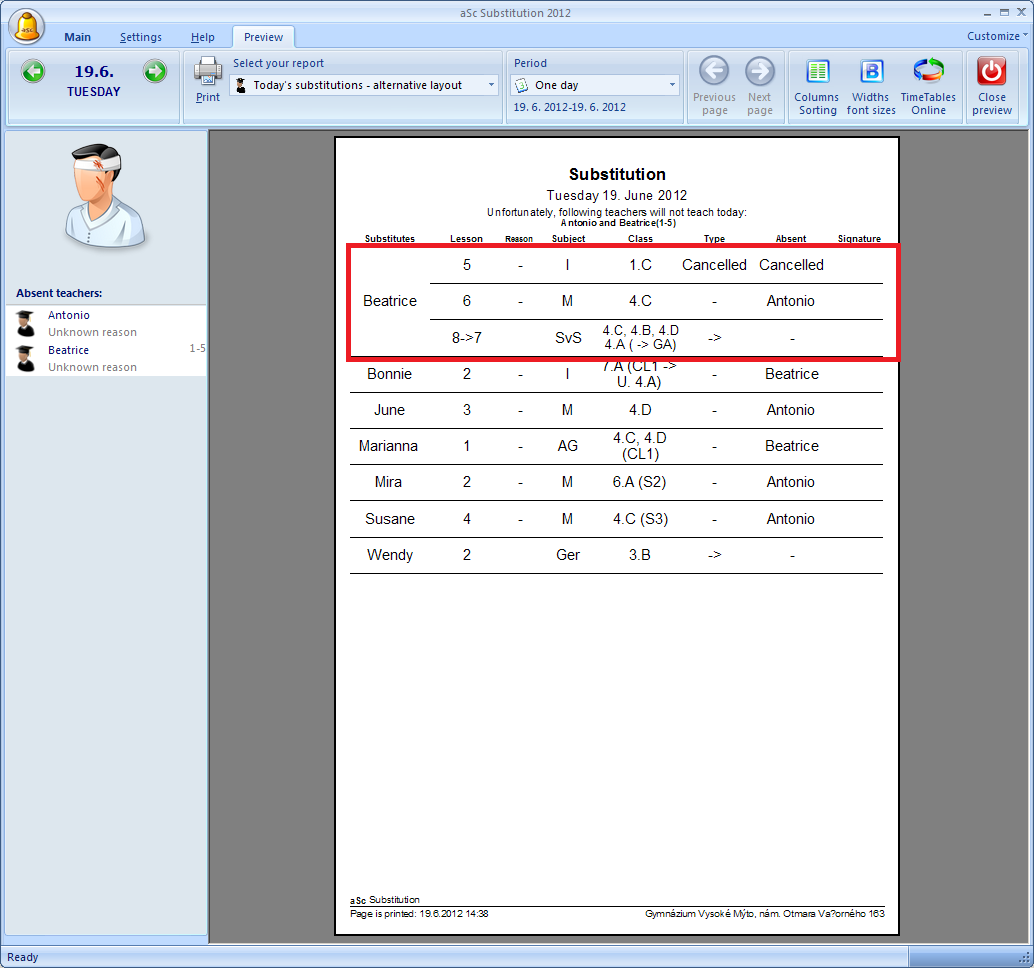The width and height of the screenshot is (1034, 968).
Task: Switch to the Main tab
Action: (x=77, y=37)
